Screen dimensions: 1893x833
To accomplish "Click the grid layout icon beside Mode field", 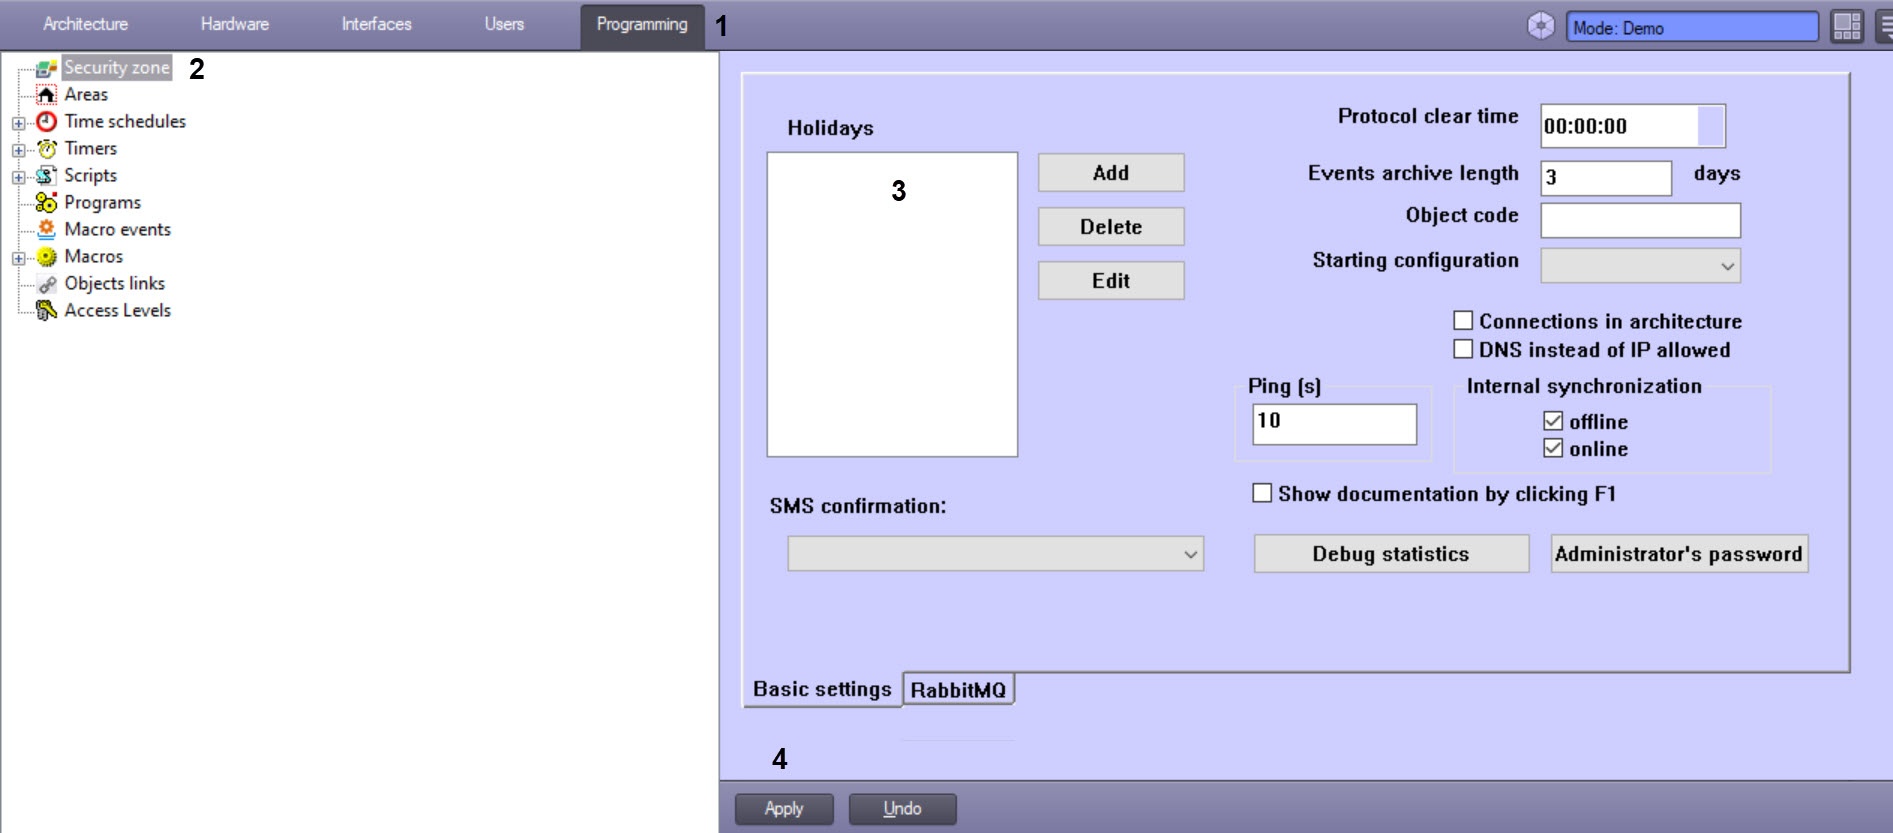I will click(1847, 27).
